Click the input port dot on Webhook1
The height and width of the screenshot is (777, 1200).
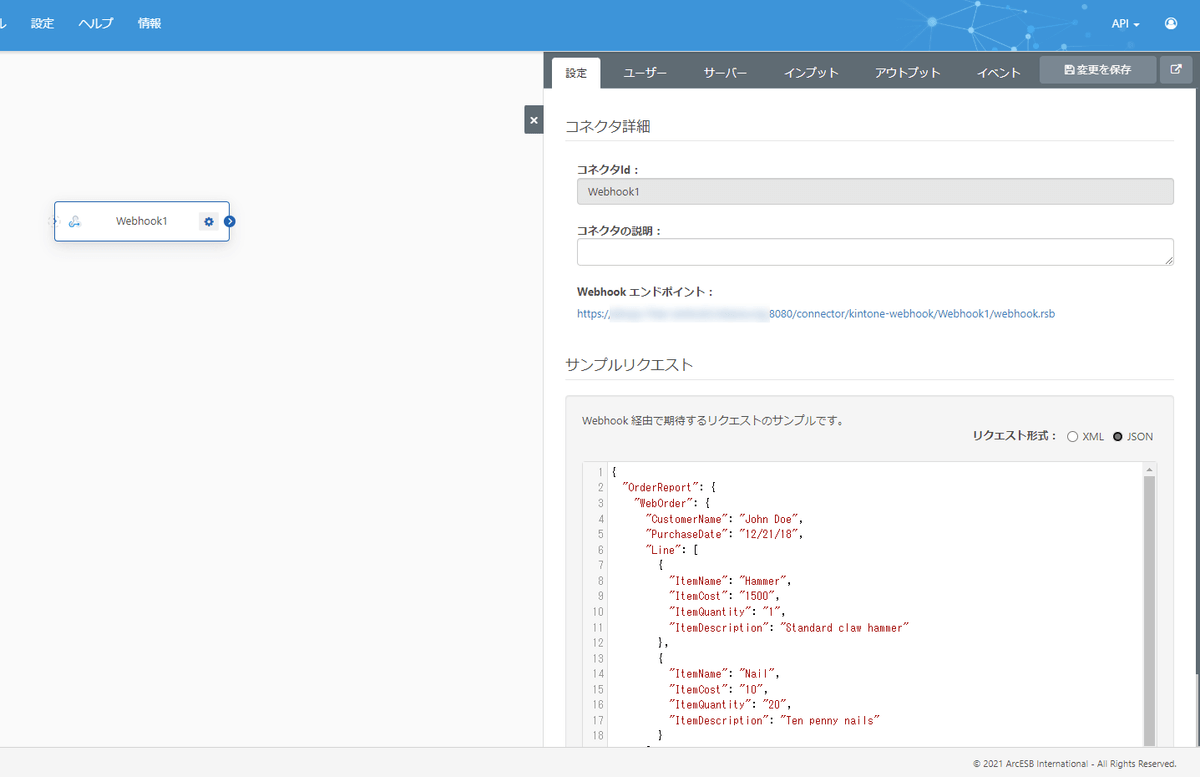point(56,221)
